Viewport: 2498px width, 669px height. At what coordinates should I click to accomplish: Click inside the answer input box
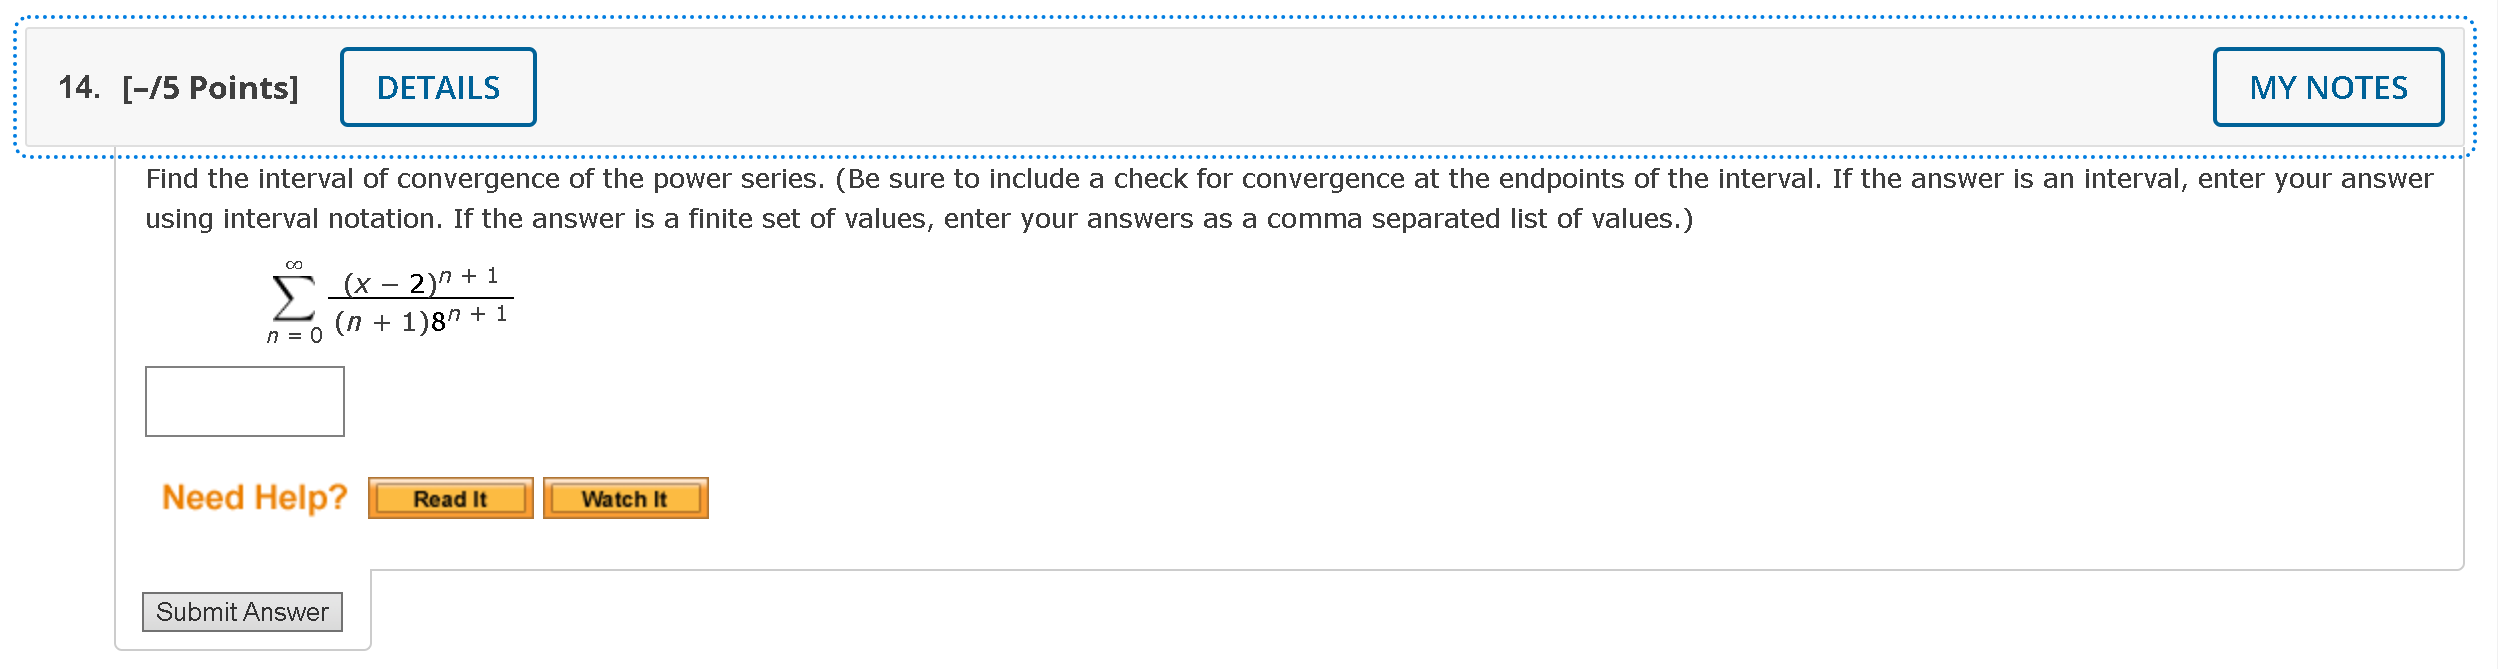tap(243, 400)
